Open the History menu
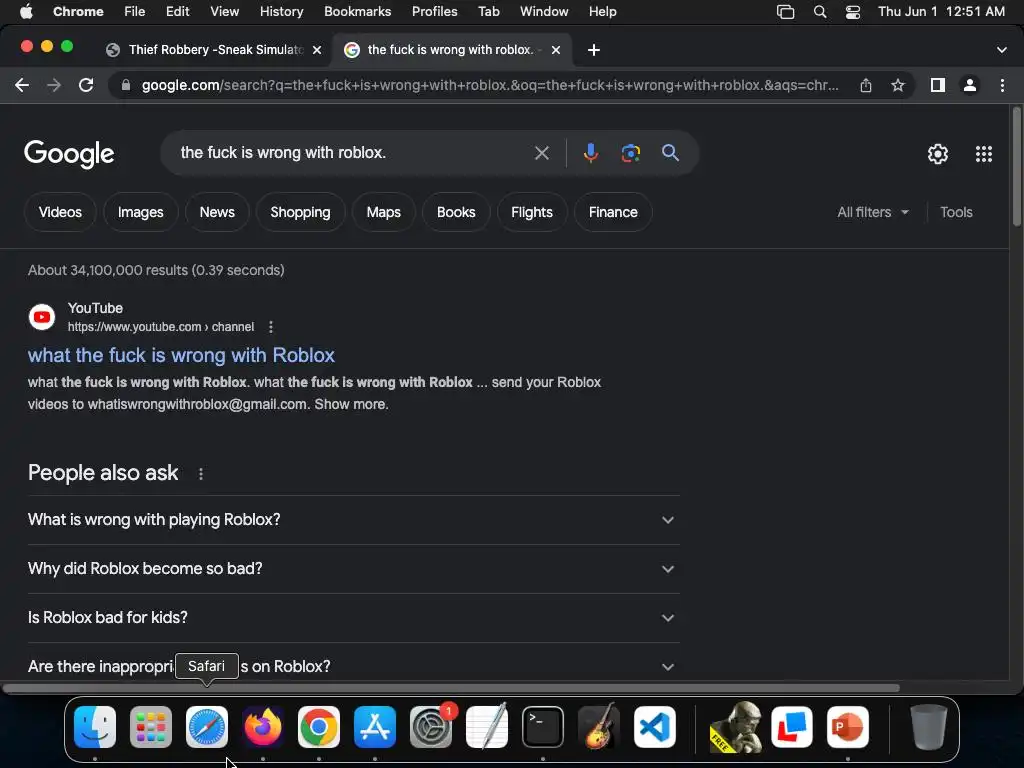Image resolution: width=1024 pixels, height=768 pixels. [281, 12]
